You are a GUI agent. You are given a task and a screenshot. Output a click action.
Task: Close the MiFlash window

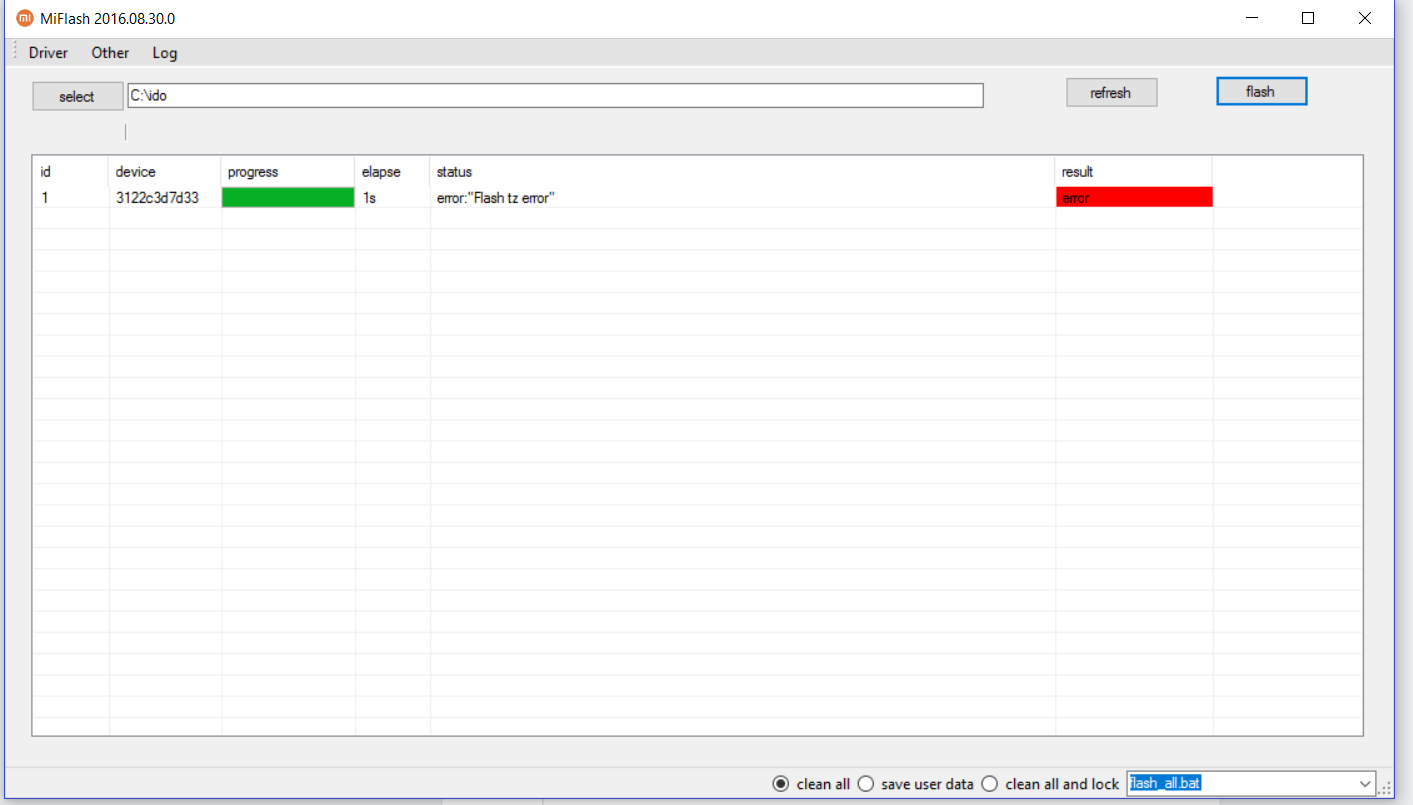[x=1365, y=18]
